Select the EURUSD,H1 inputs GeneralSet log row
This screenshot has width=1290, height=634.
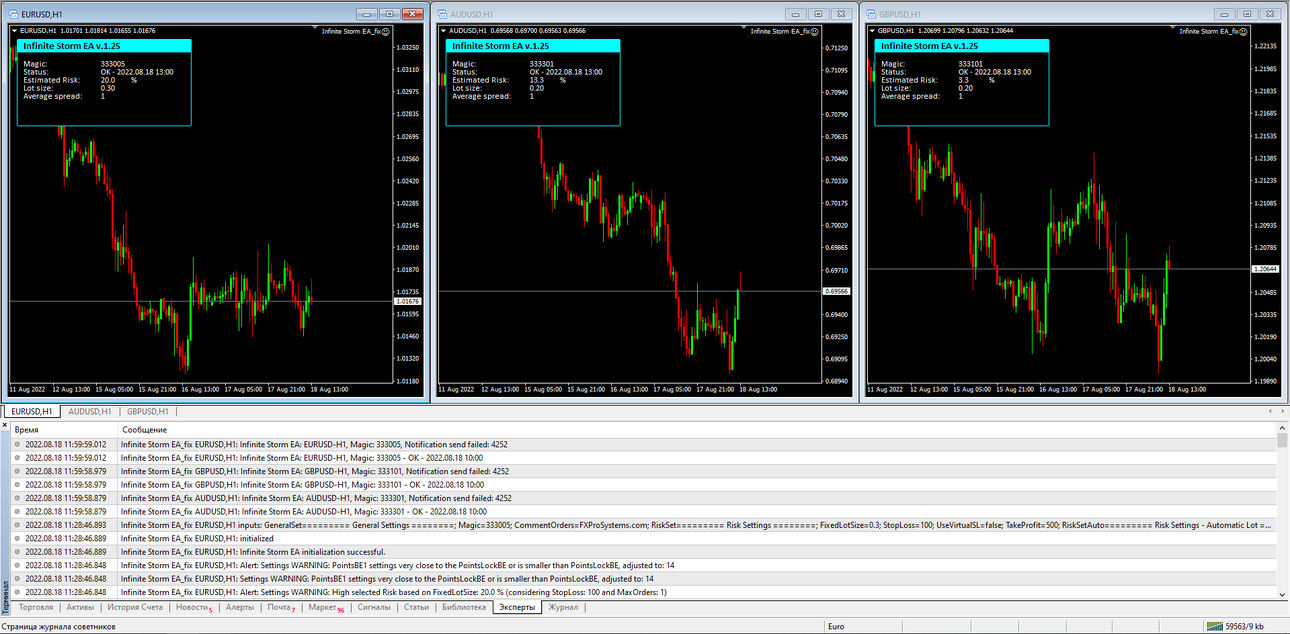[x=644, y=524]
